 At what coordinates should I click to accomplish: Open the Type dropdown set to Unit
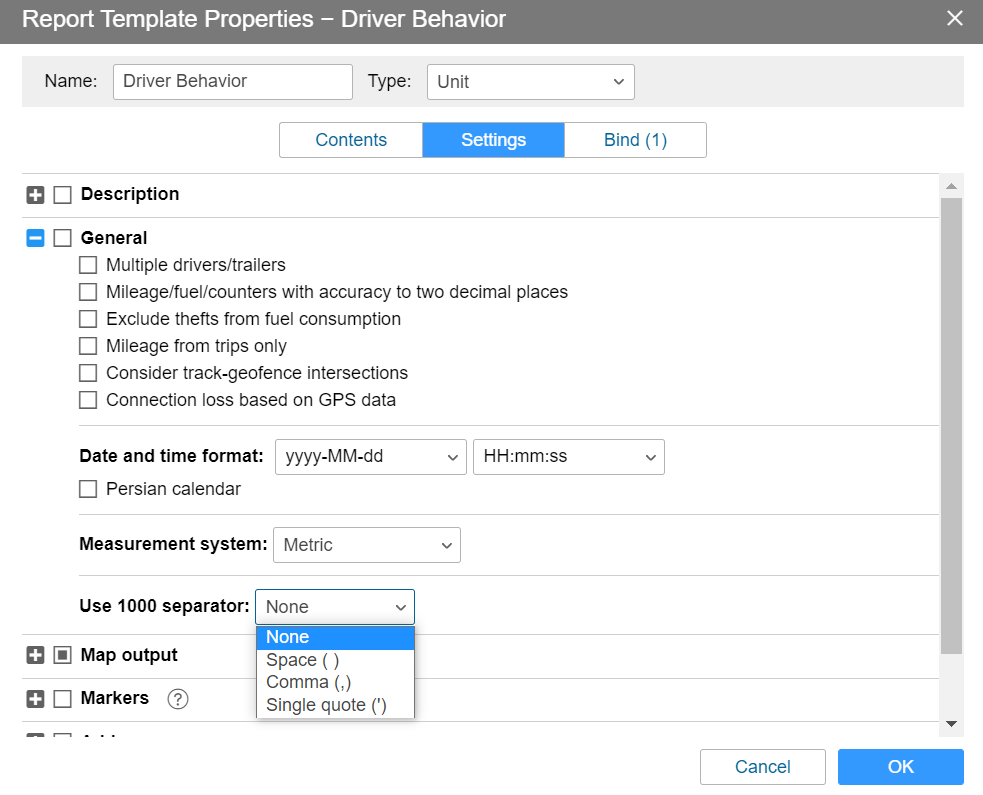[x=530, y=82]
